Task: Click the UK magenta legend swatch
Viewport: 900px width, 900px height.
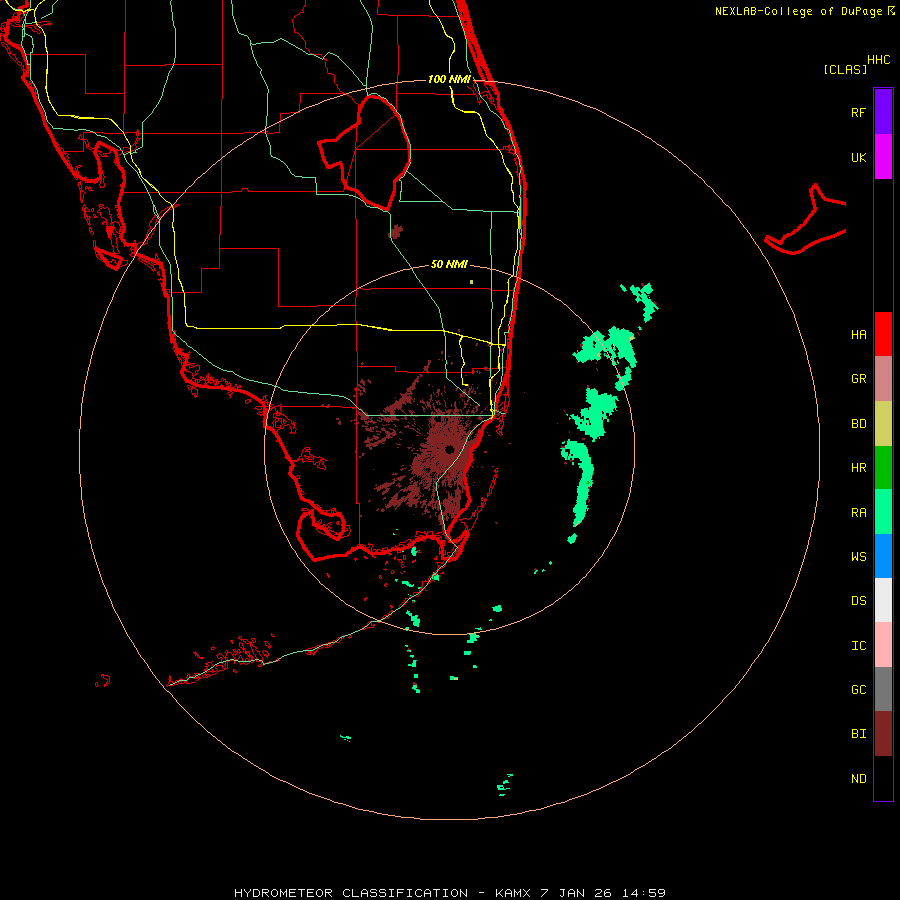Action: [883, 157]
